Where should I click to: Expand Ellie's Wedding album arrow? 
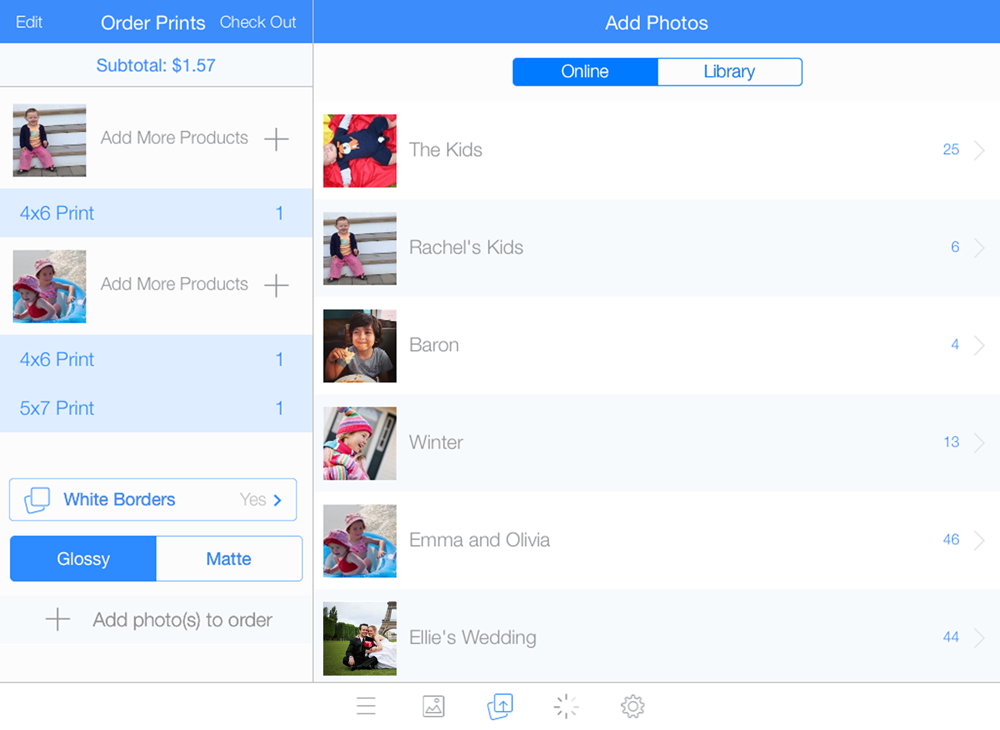[979, 637]
